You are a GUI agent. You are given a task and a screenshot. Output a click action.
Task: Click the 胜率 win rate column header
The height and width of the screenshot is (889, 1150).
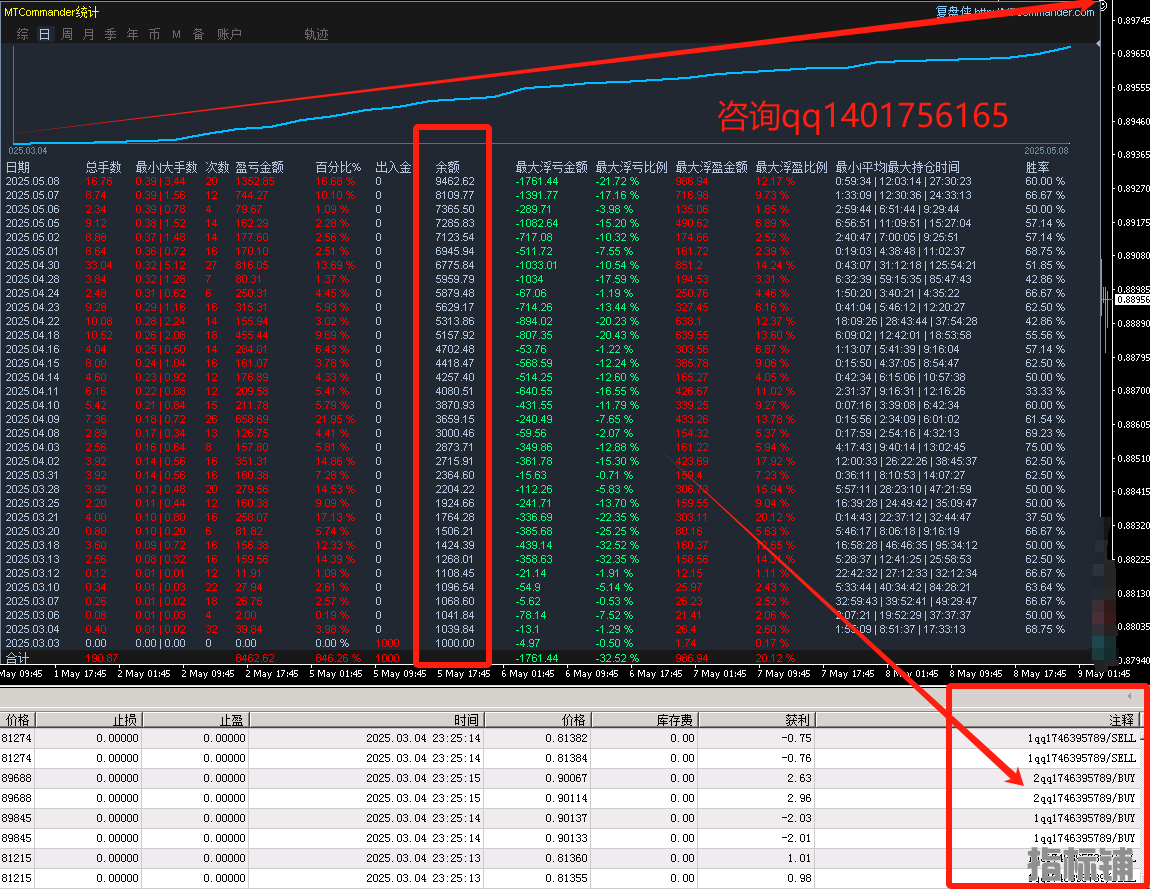(x=1038, y=167)
